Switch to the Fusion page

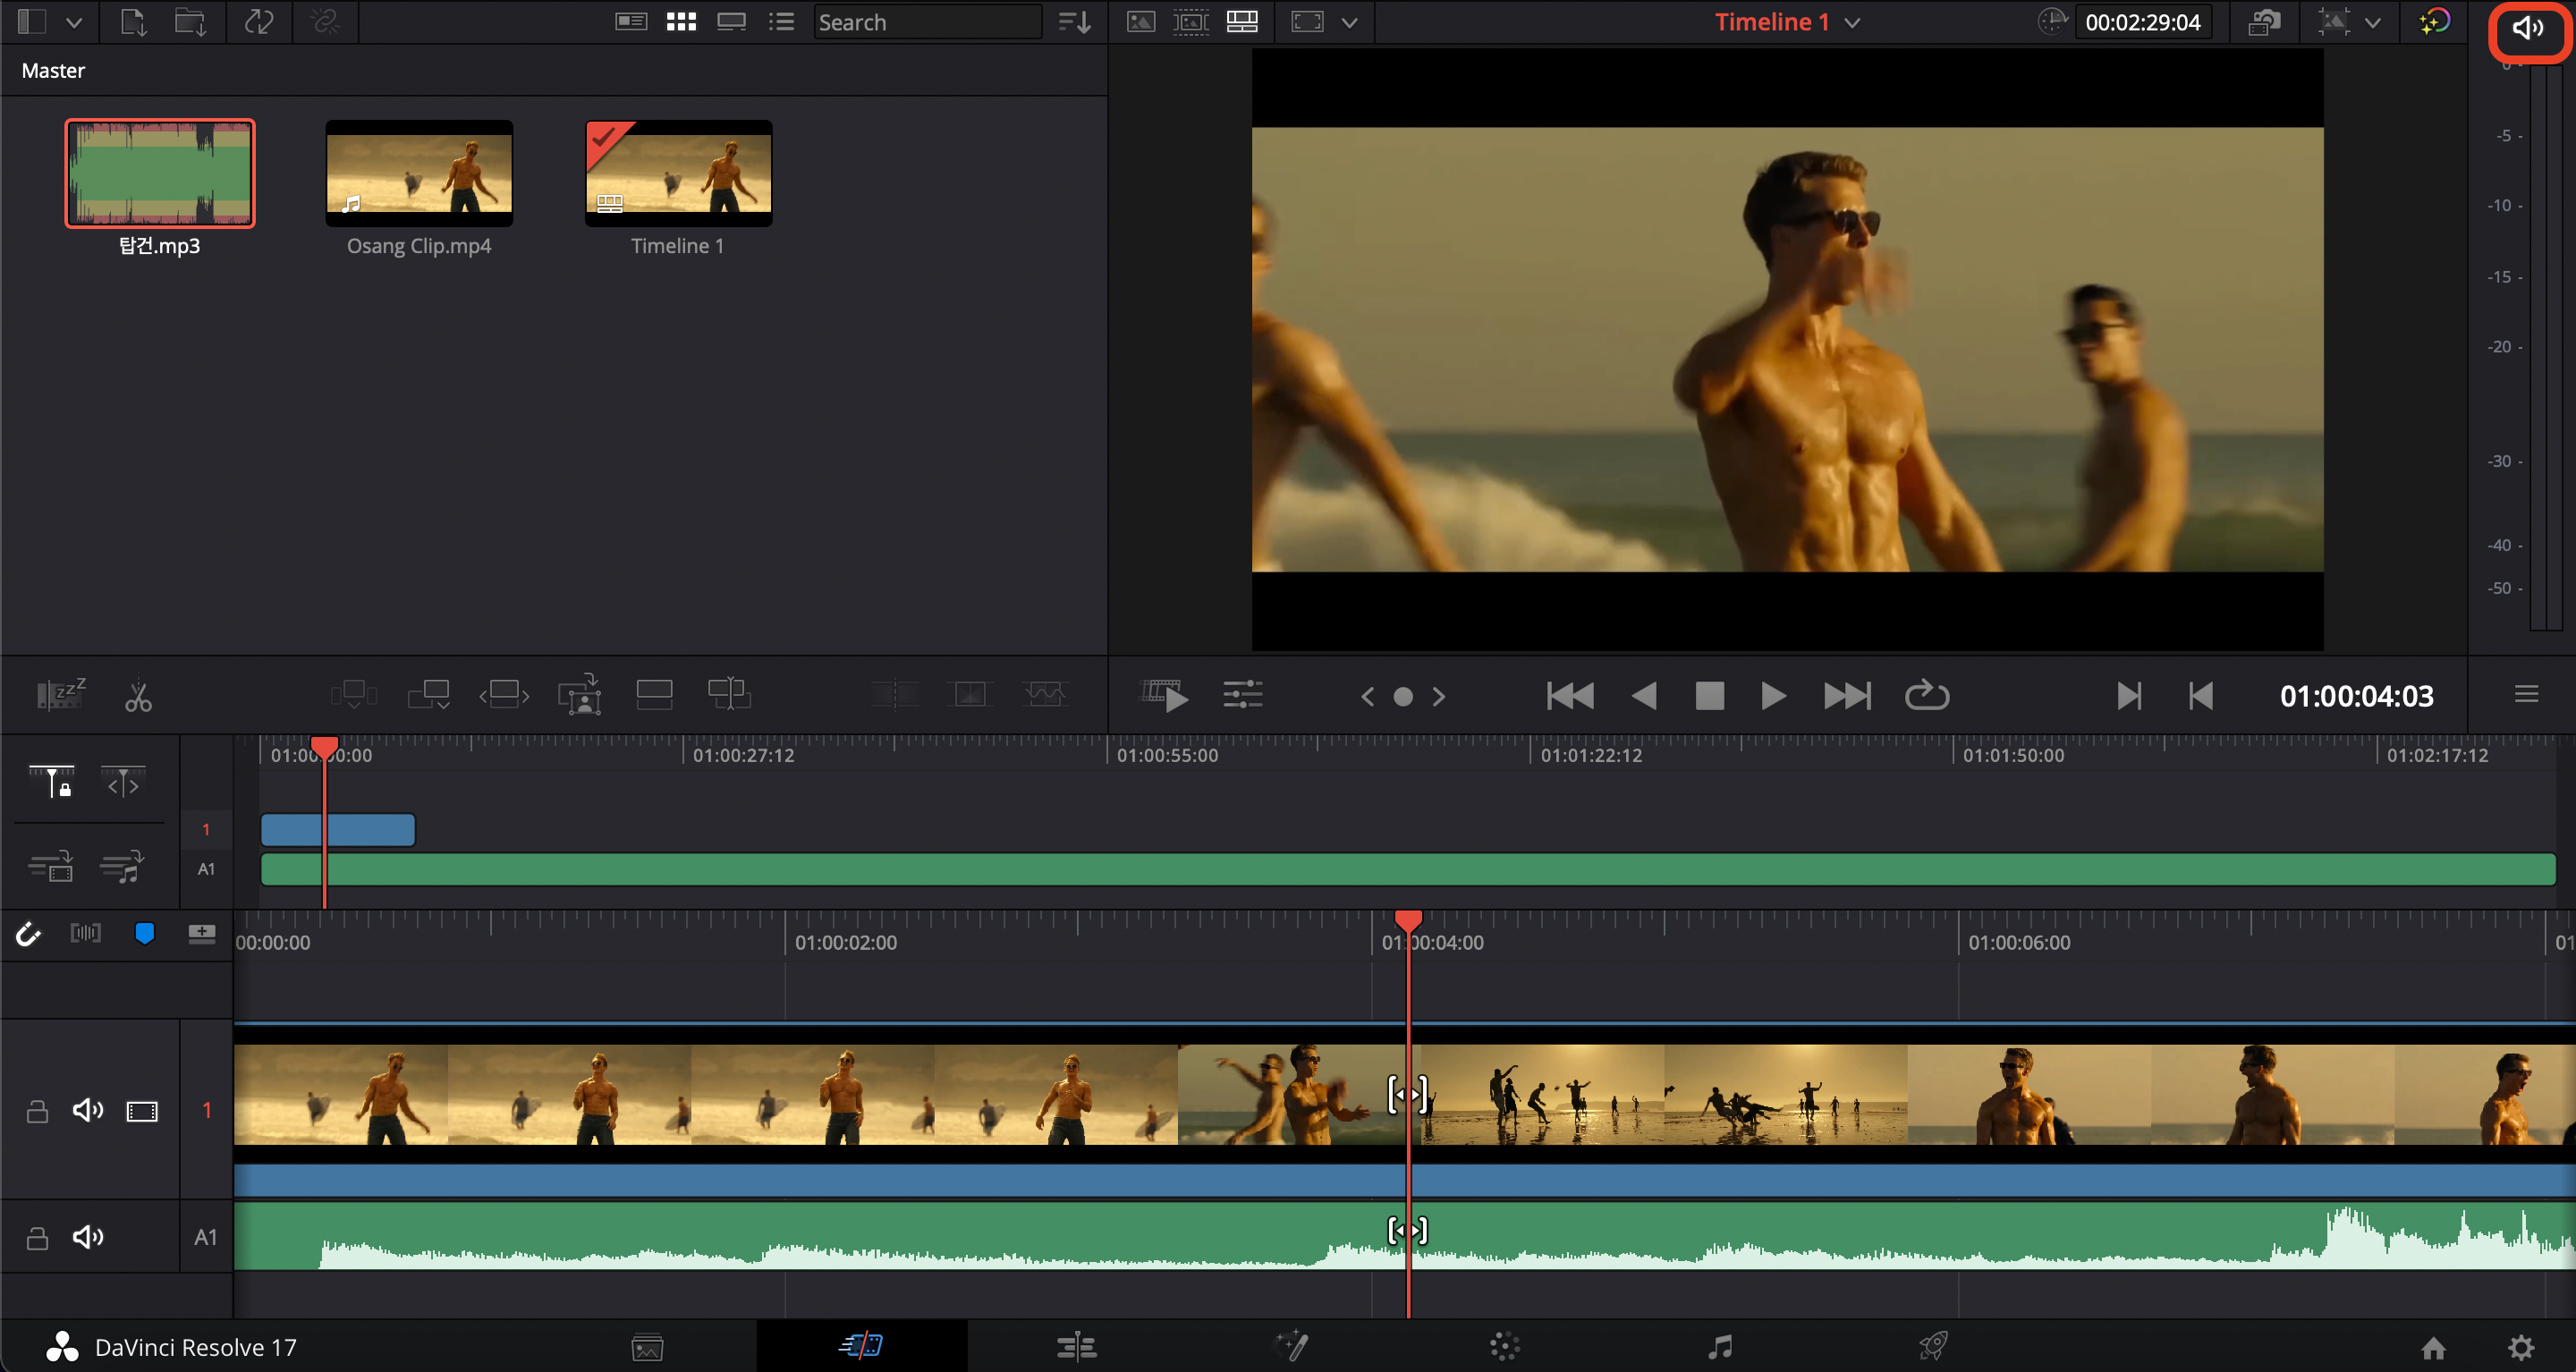coord(1291,1346)
